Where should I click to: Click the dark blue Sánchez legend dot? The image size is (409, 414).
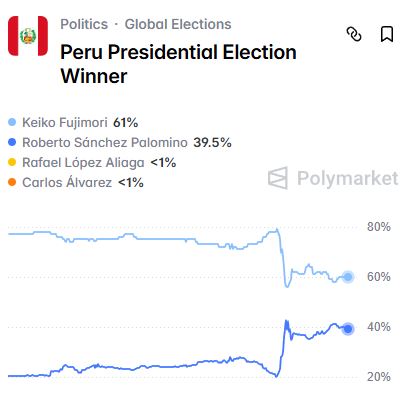coord(12,142)
